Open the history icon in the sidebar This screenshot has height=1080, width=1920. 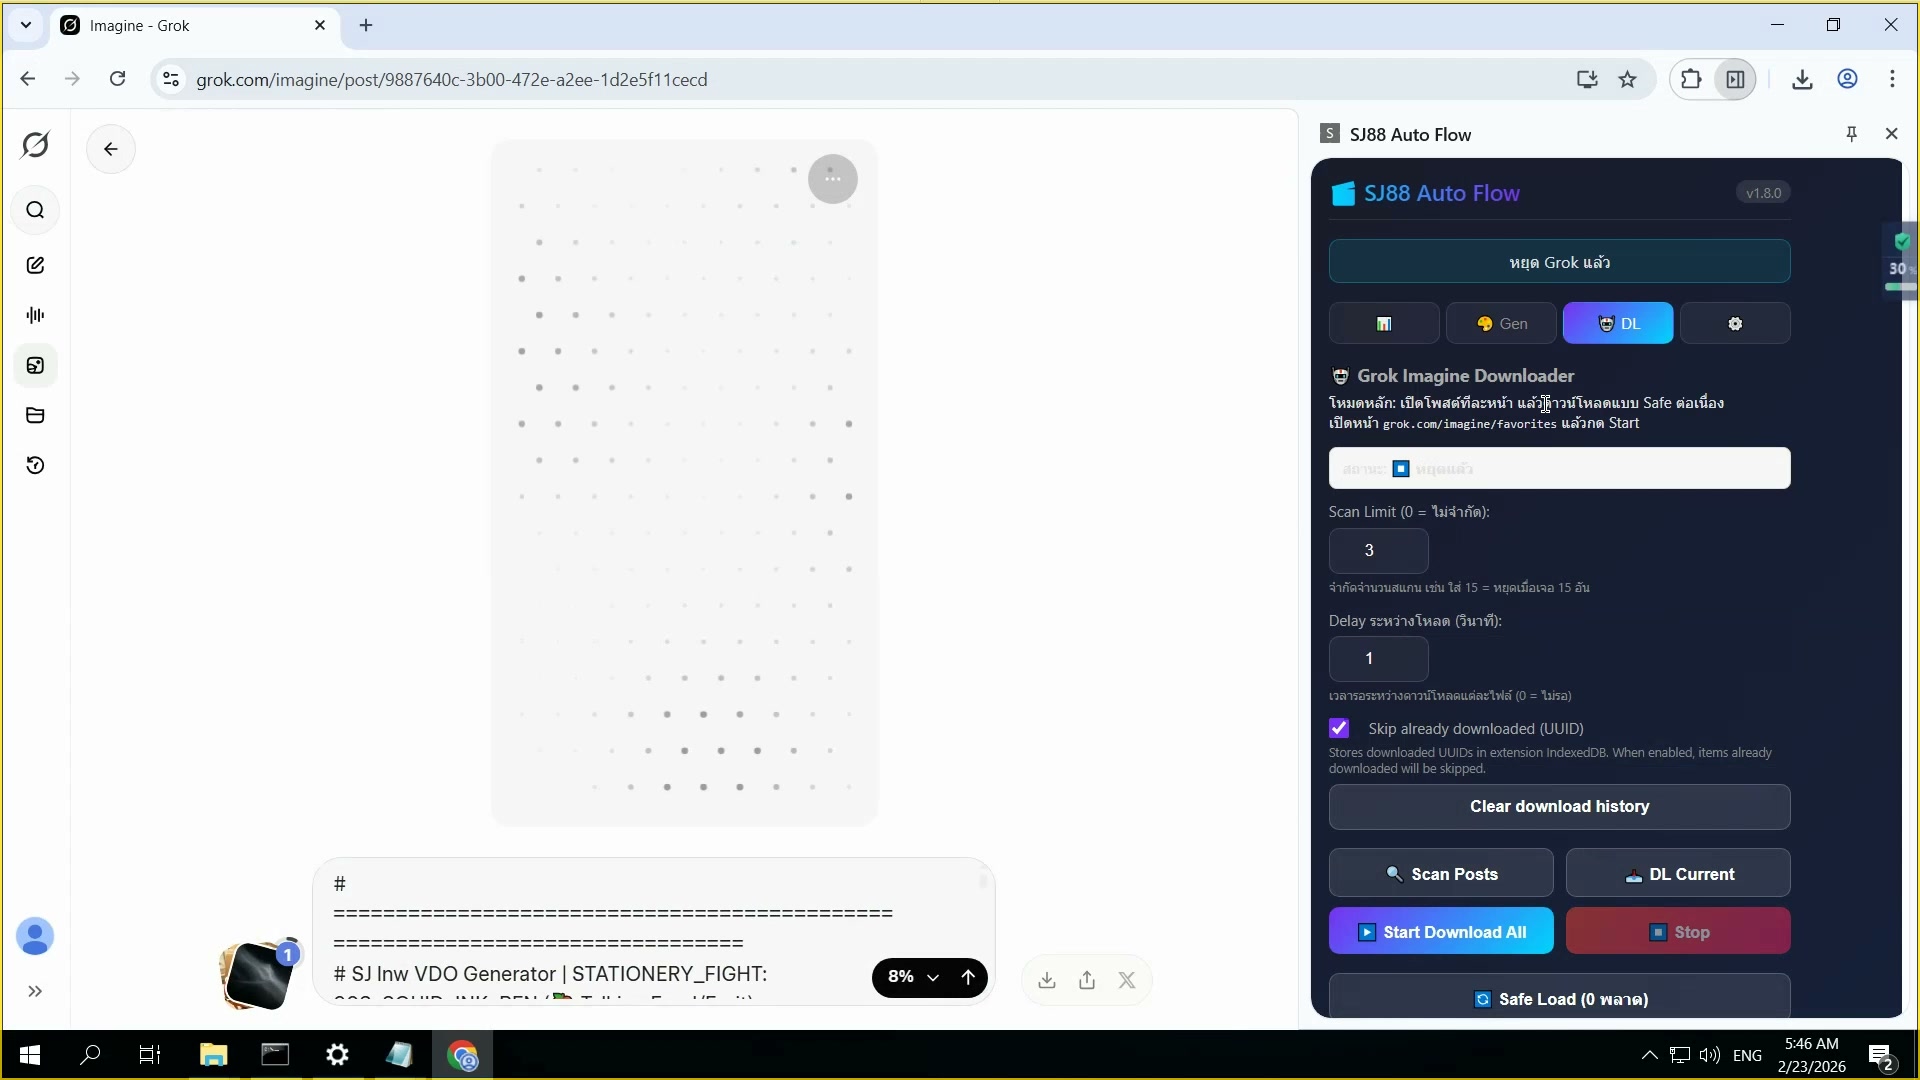tap(35, 466)
